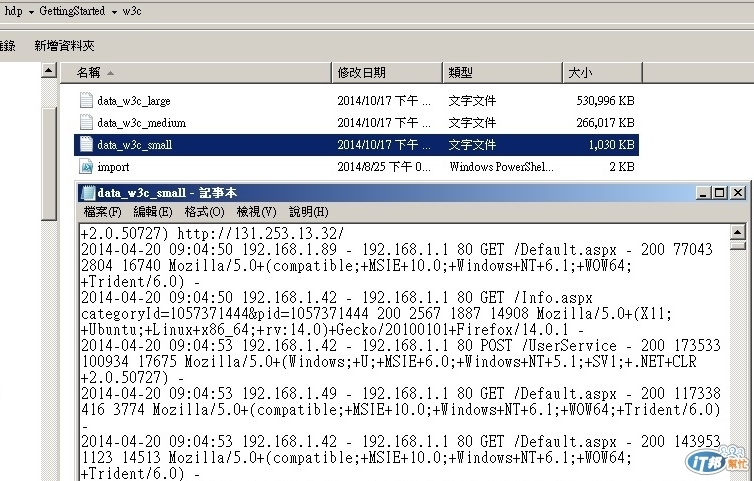Select the import file name
The height and width of the screenshot is (481, 754).
(113, 167)
